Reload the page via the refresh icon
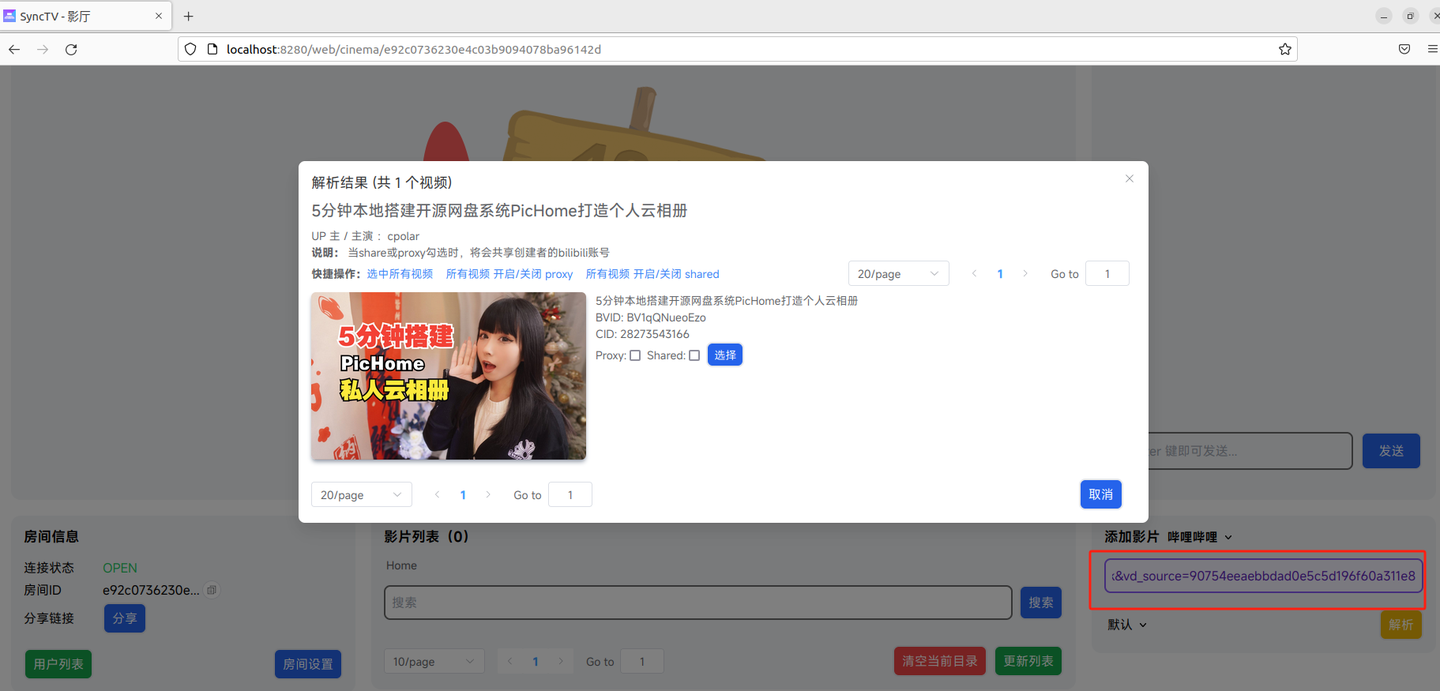The width and height of the screenshot is (1440, 691). (70, 48)
